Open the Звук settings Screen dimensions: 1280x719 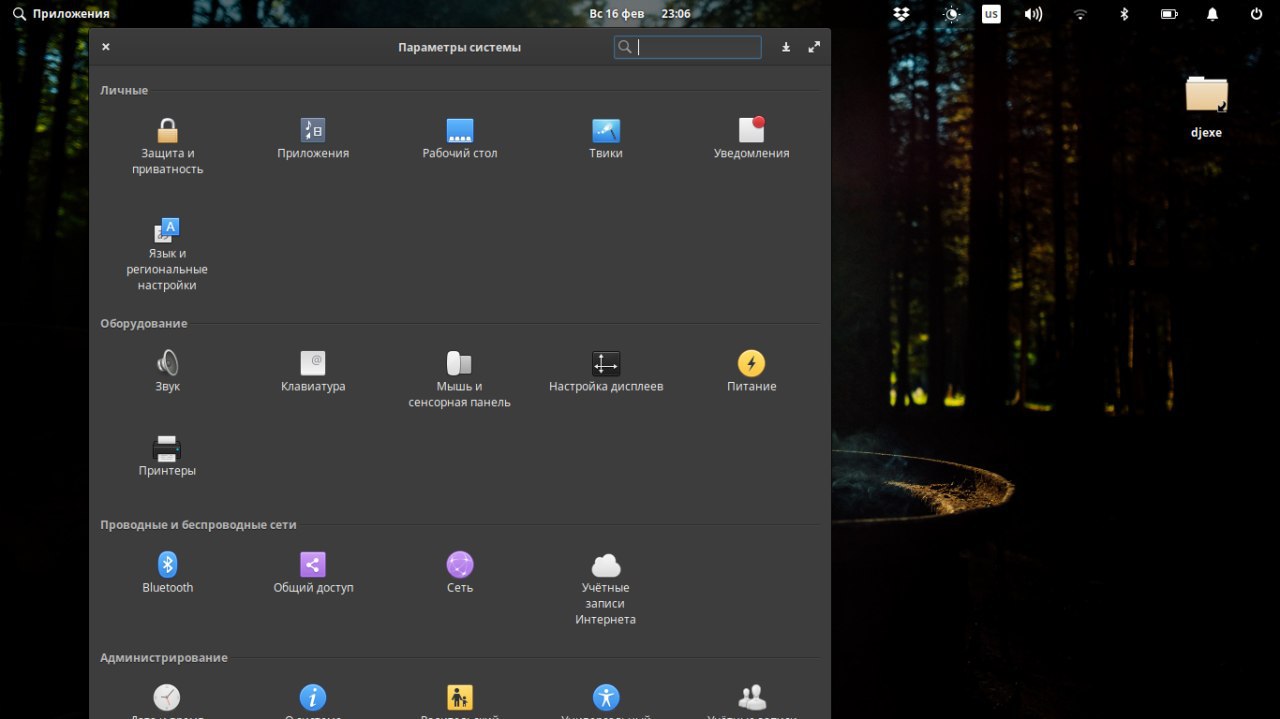pyautogui.click(x=167, y=371)
